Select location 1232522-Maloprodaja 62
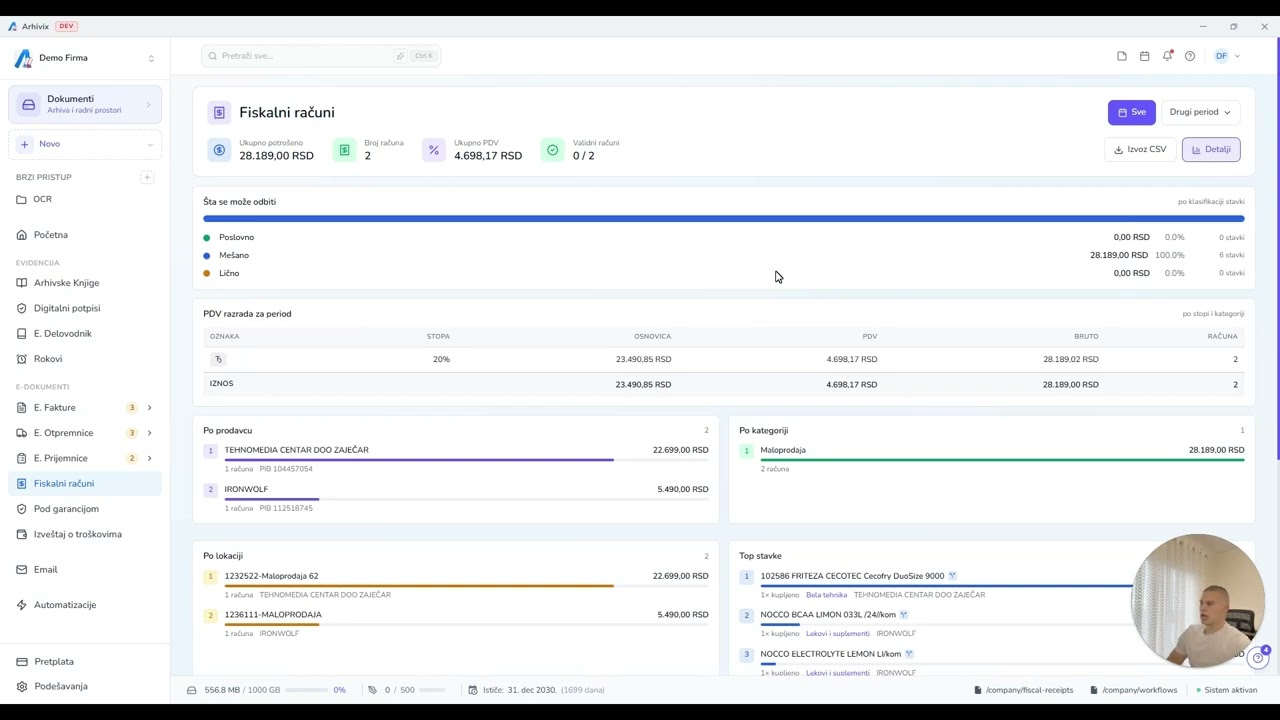Image resolution: width=1280 pixels, height=720 pixels. (x=456, y=584)
